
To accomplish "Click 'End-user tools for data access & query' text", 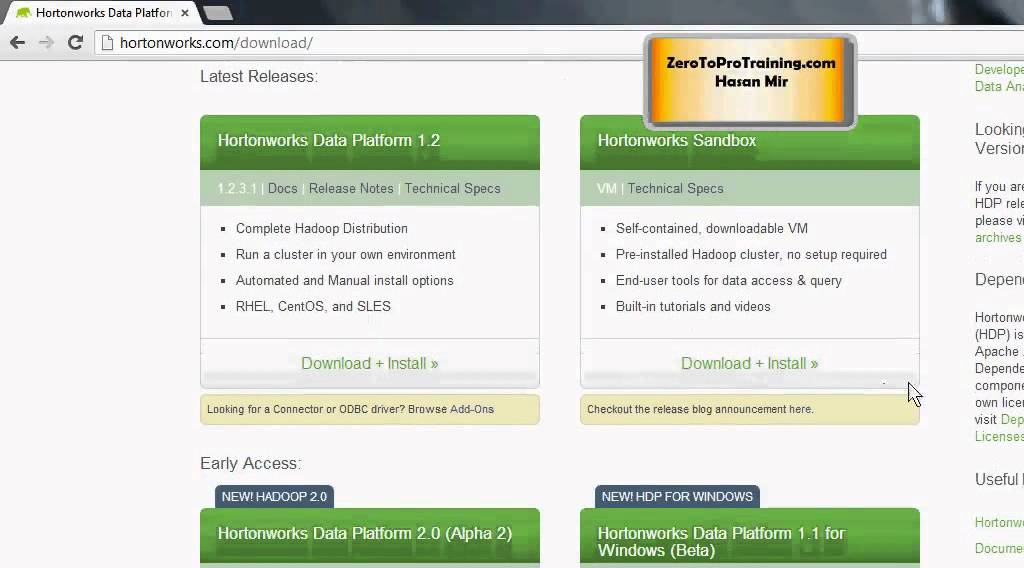I will click(x=729, y=281).
